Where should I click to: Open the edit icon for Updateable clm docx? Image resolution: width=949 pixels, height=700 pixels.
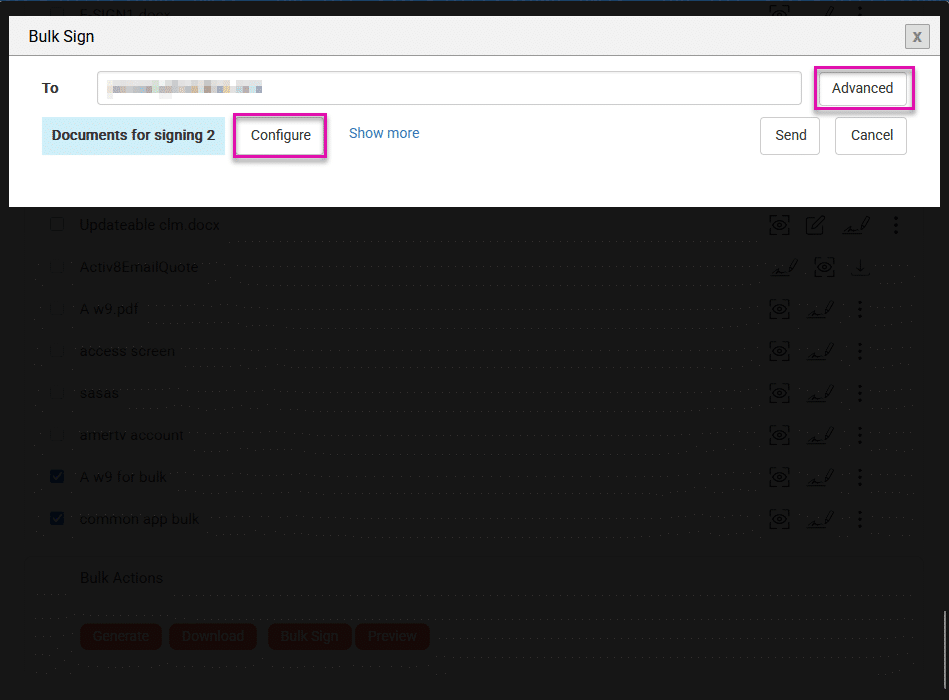[814, 225]
